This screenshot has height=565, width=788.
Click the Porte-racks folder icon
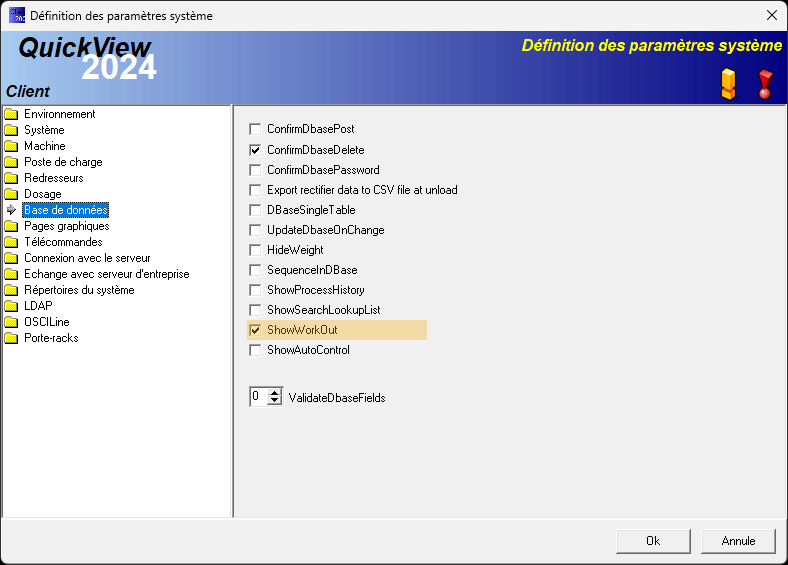(12, 338)
